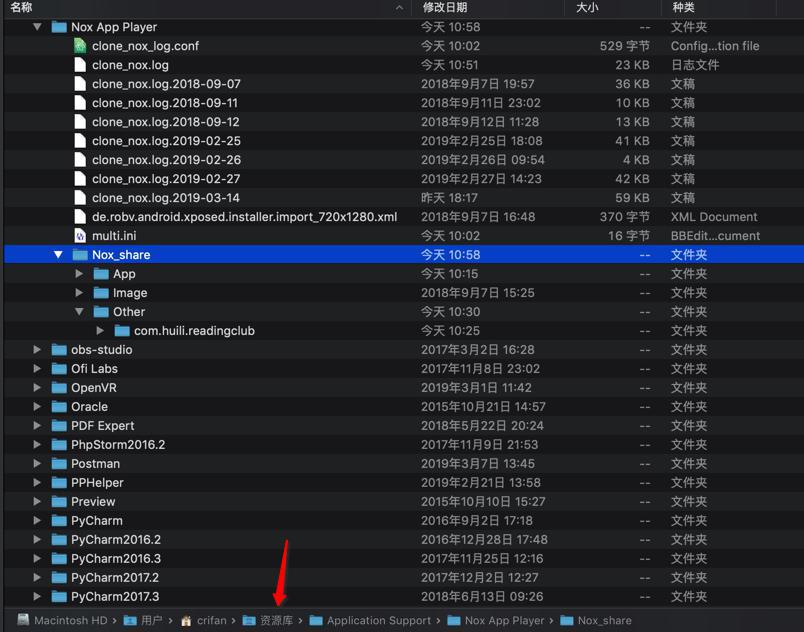804x632 pixels.
Task: Click the PyCharm folder icon
Action: click(59, 520)
